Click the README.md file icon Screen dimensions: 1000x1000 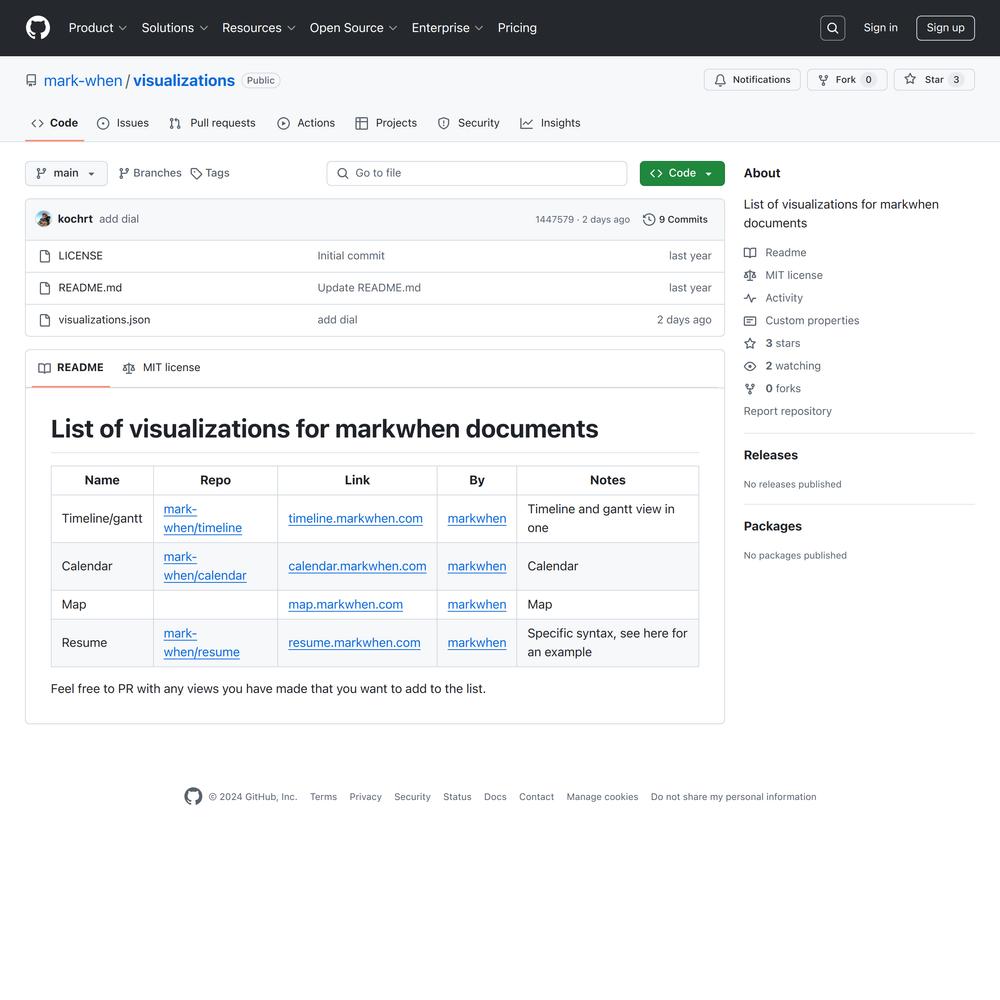click(45, 288)
